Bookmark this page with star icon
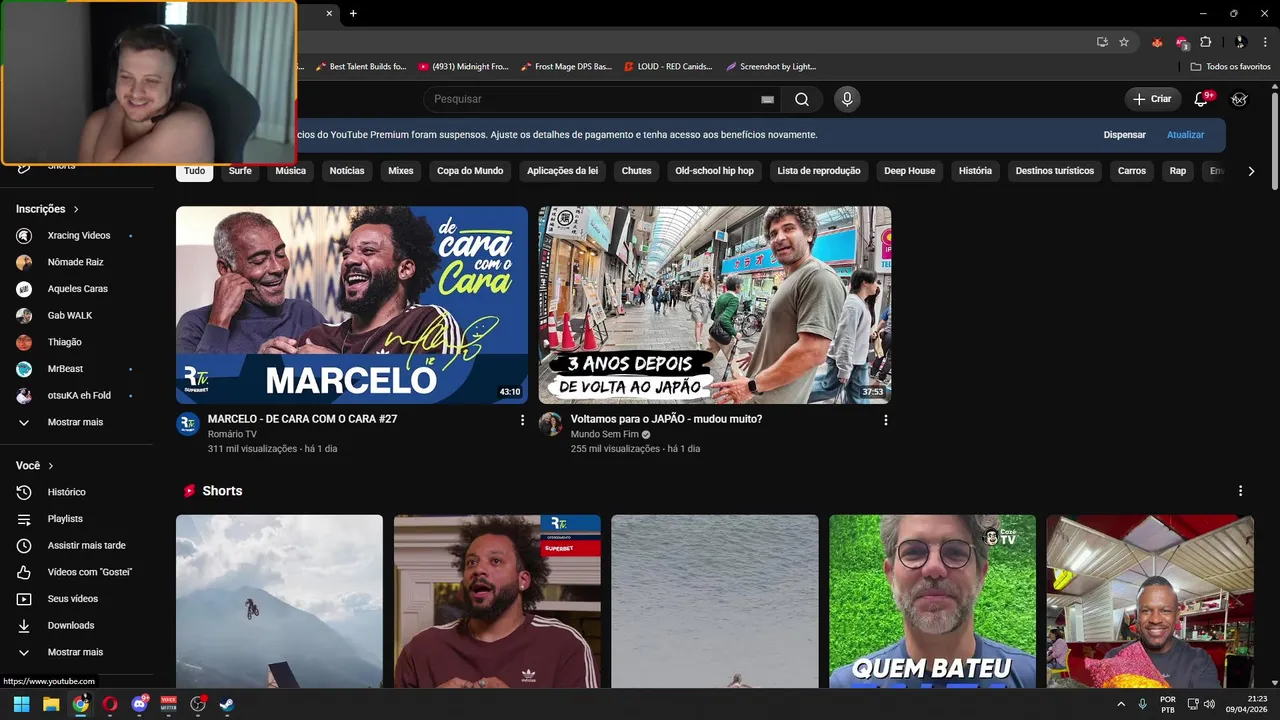Screen dimensions: 1280x720 pos(1124,42)
